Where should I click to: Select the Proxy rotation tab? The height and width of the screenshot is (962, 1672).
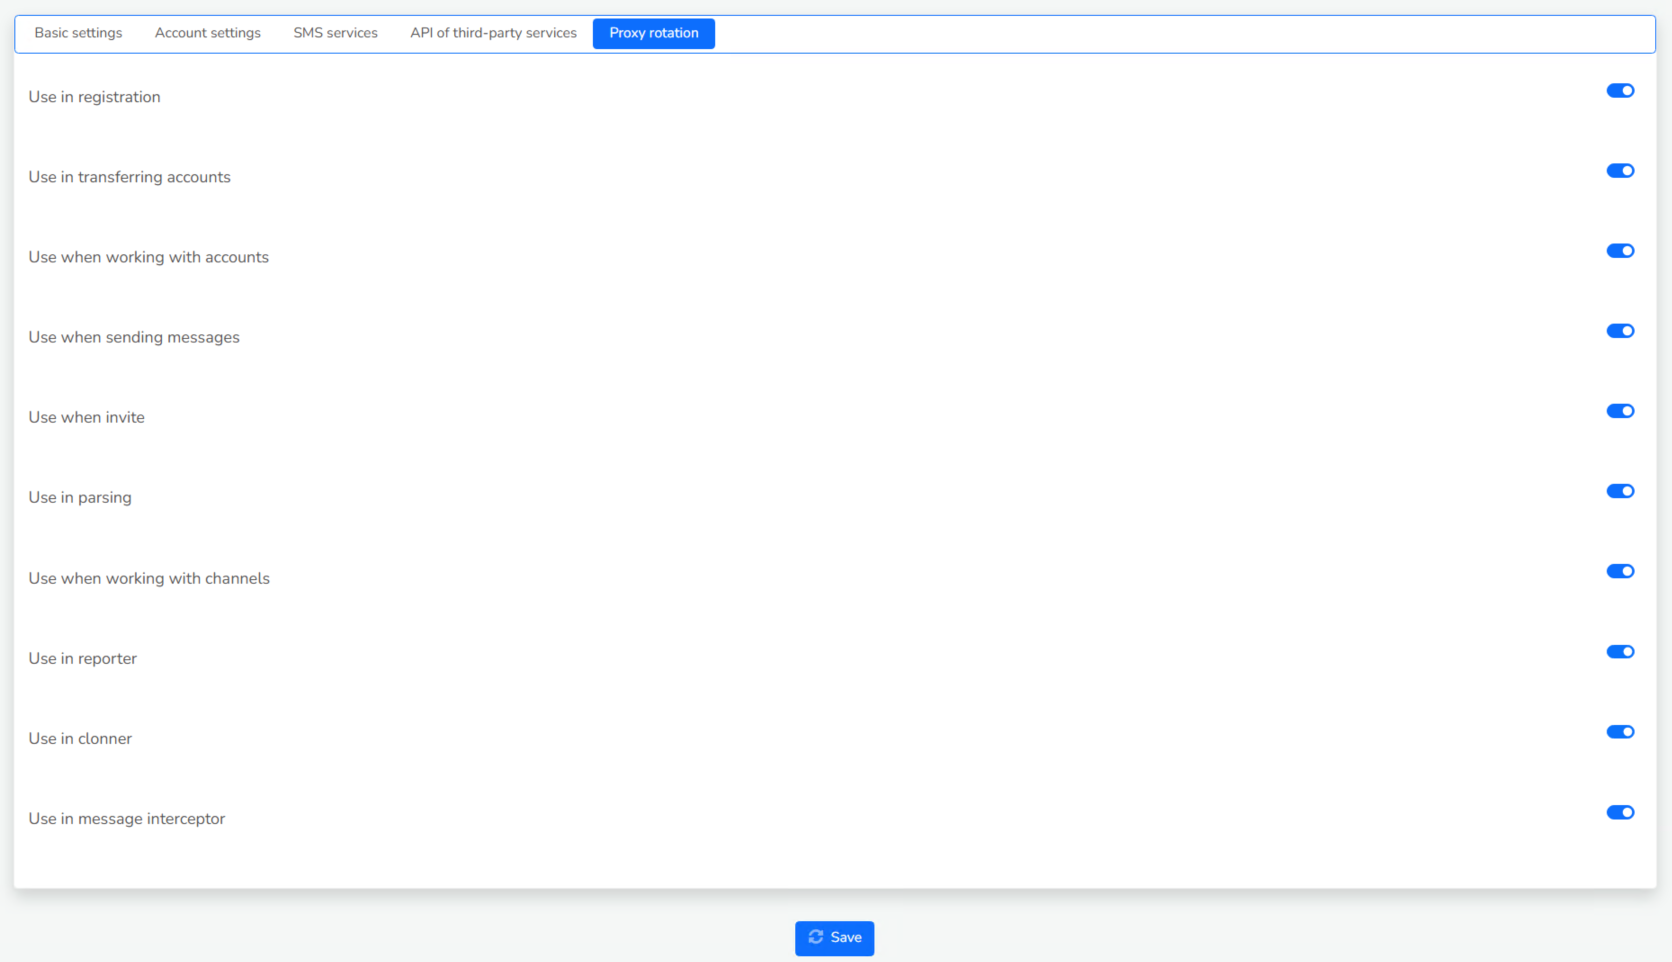pos(654,33)
